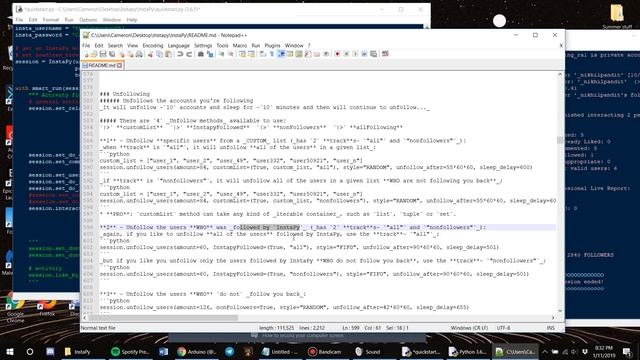Screen dimensions: 640x360
Task: Open the Plugins menu
Action: (272, 45)
